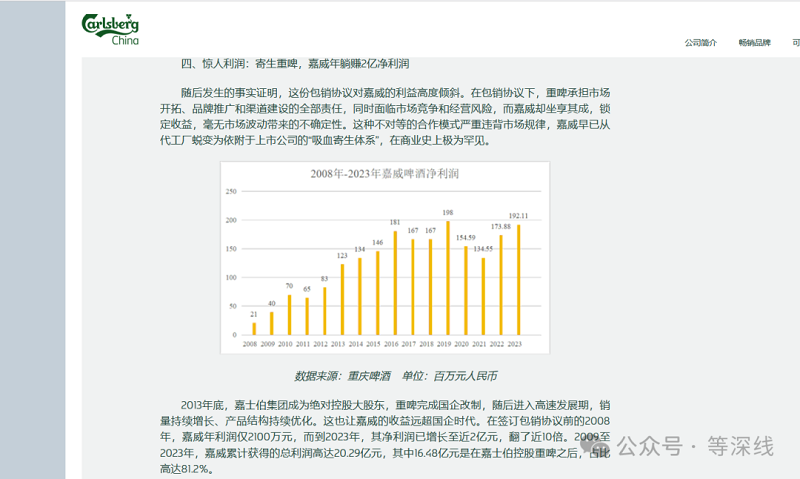The width and height of the screenshot is (800, 479).
Task: Click the Carlsberg China logo
Action: (110, 30)
